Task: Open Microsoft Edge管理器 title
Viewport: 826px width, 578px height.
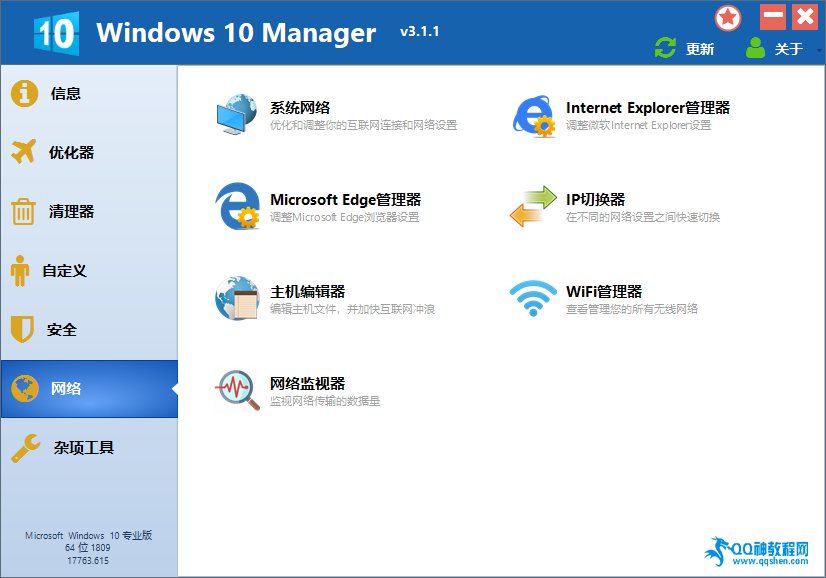Action: click(346, 200)
